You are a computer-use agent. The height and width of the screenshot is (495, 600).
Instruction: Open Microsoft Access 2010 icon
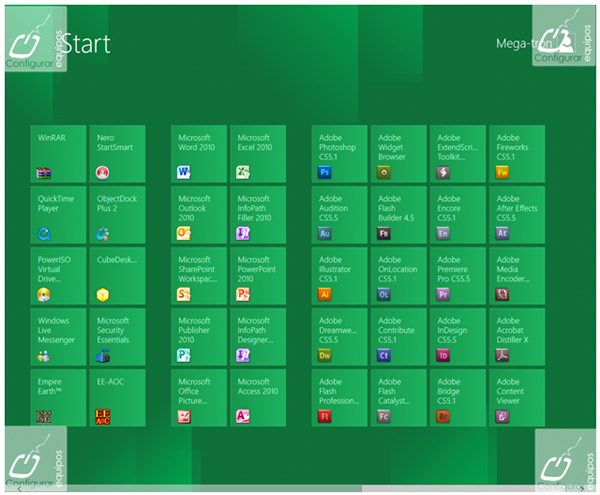pos(243,416)
